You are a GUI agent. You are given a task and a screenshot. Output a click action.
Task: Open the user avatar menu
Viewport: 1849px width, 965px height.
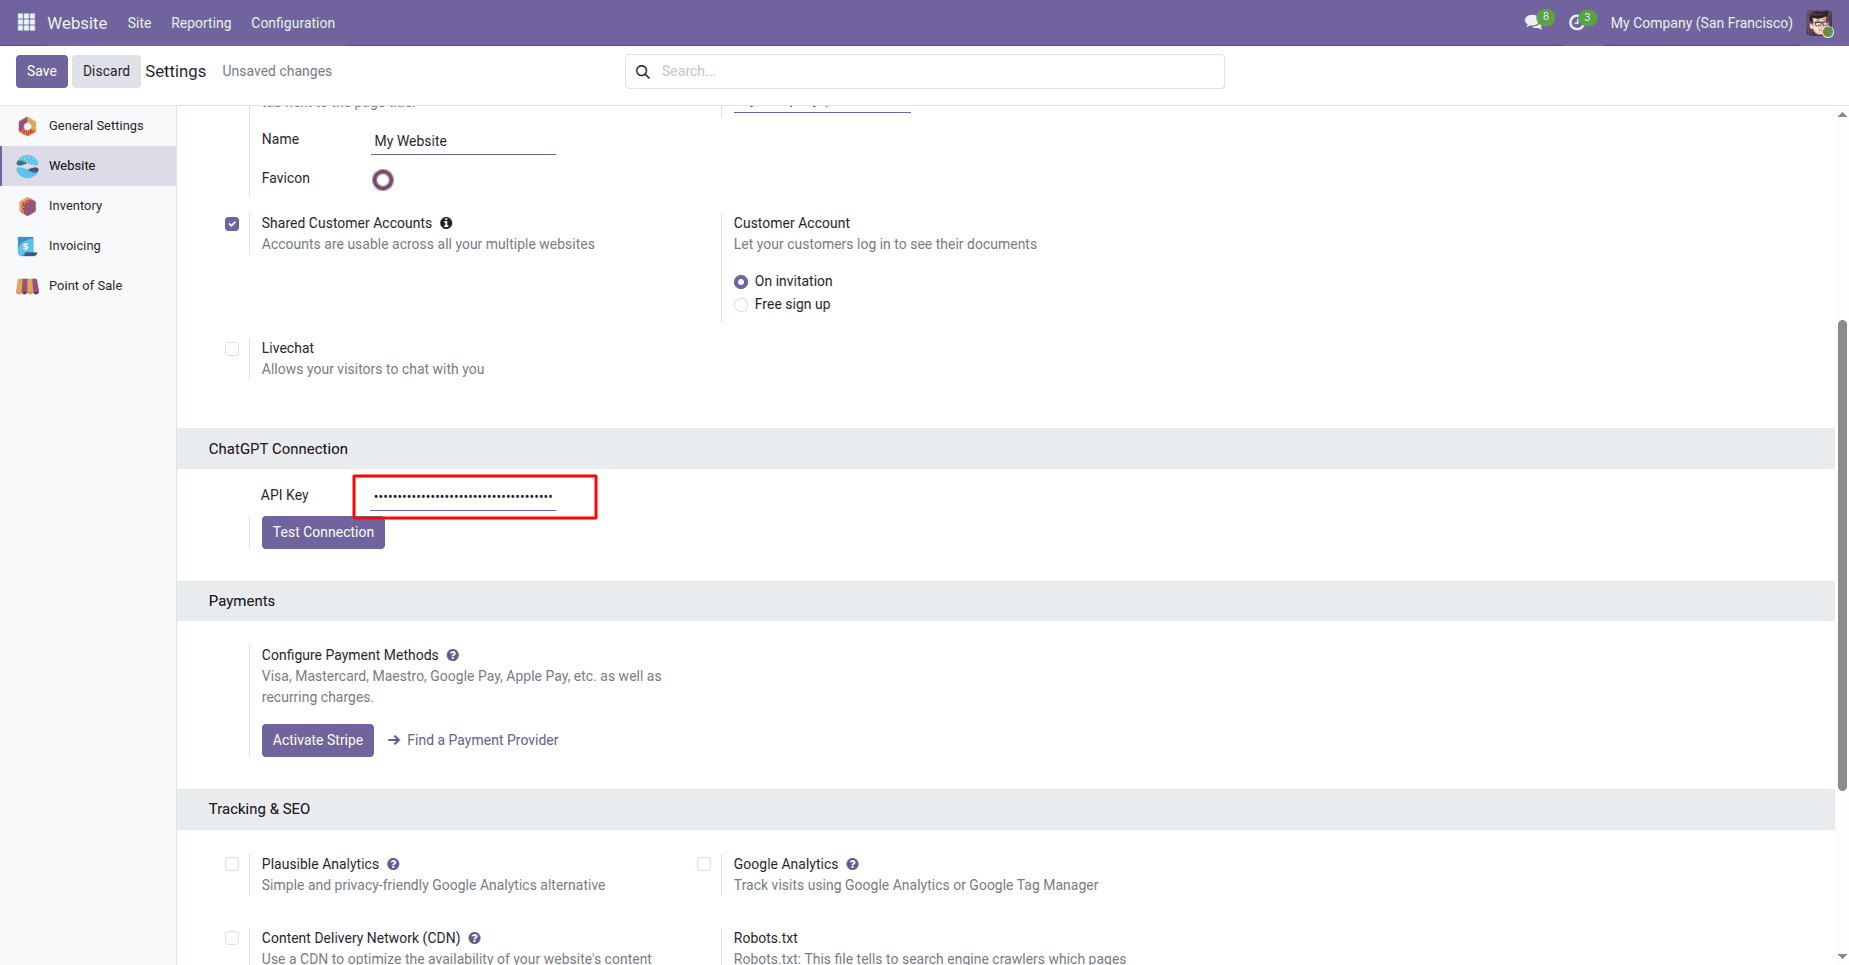[1819, 23]
